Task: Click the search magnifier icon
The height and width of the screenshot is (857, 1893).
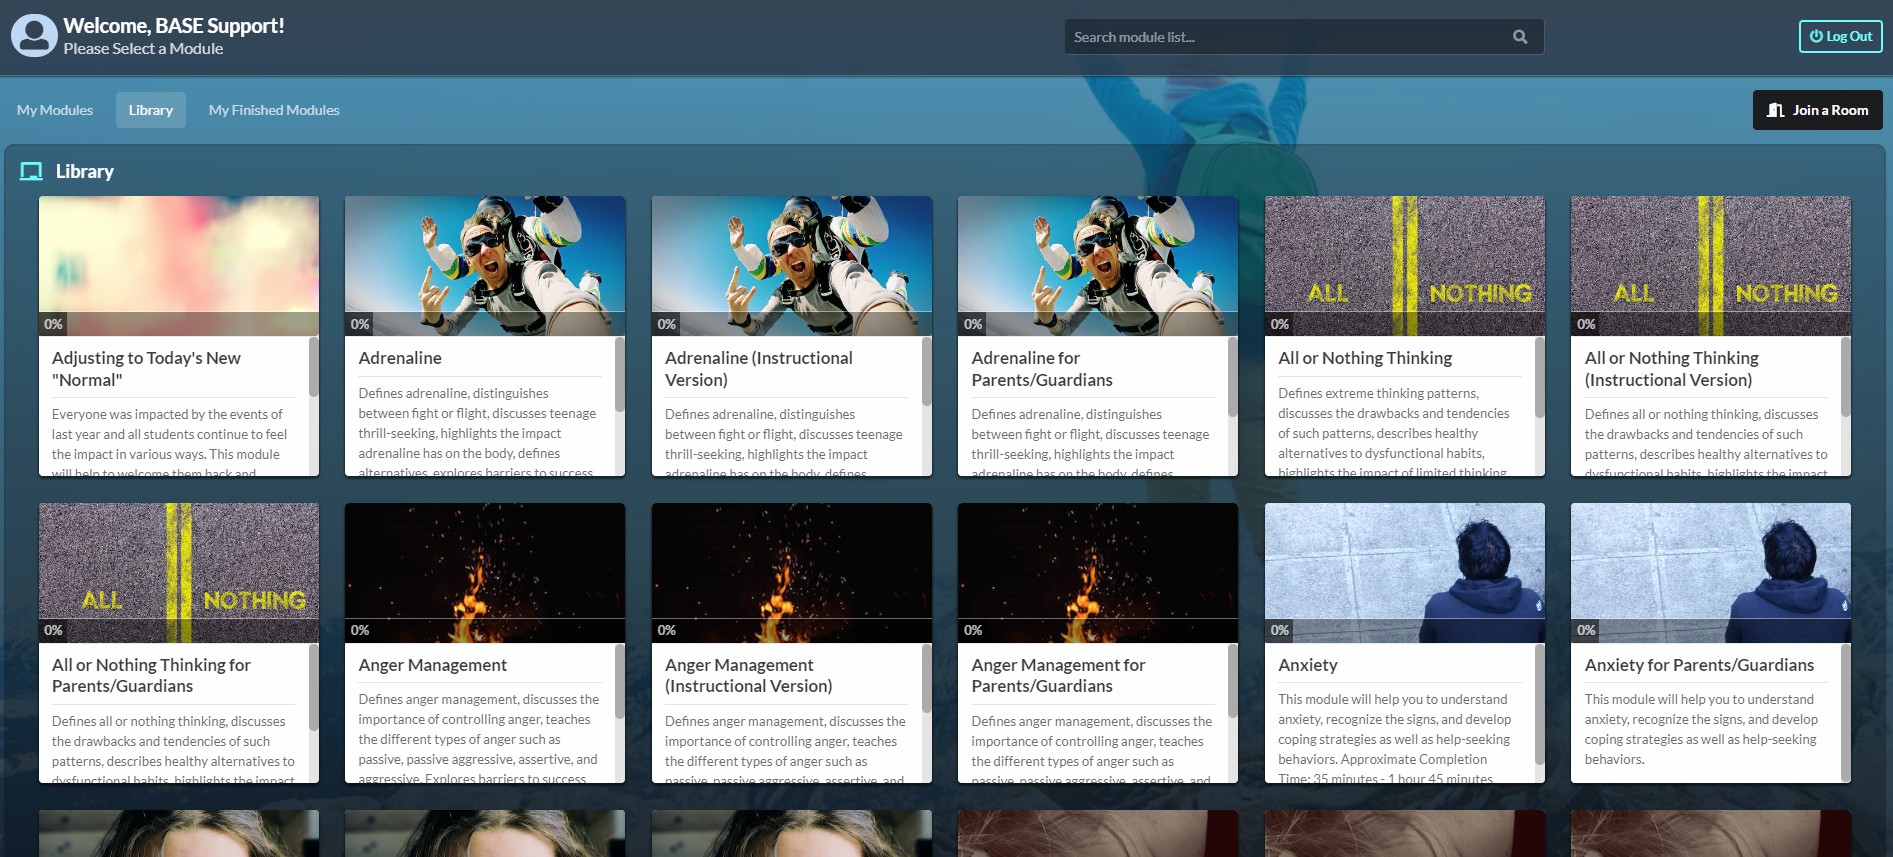Action: [x=1520, y=37]
